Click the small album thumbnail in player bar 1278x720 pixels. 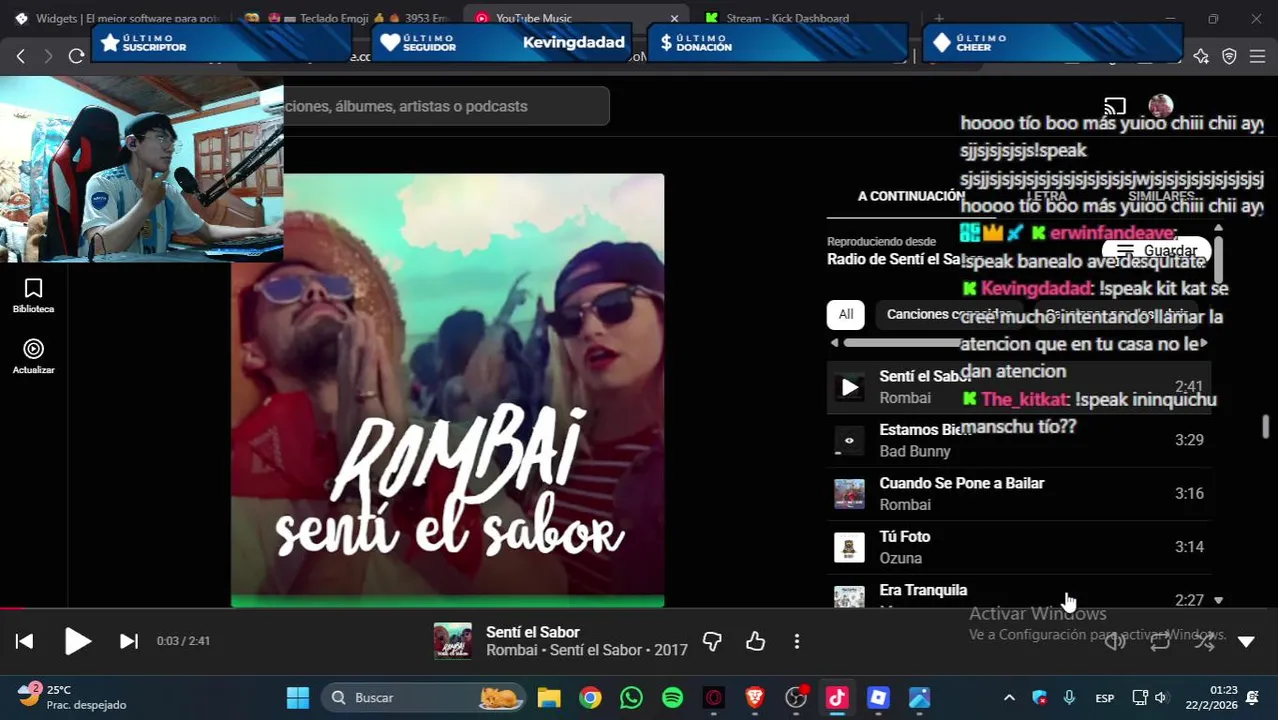pos(452,641)
